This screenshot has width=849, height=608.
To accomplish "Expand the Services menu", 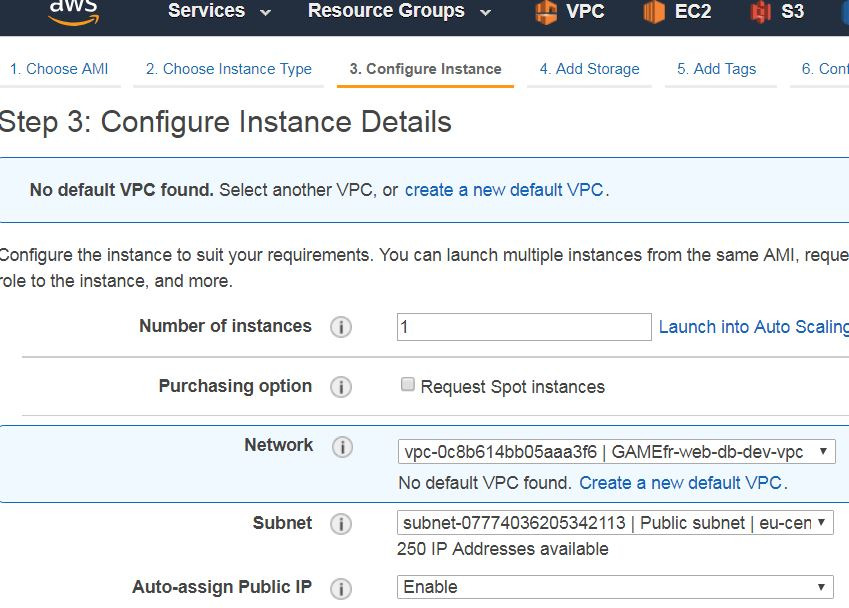I will point(219,11).
